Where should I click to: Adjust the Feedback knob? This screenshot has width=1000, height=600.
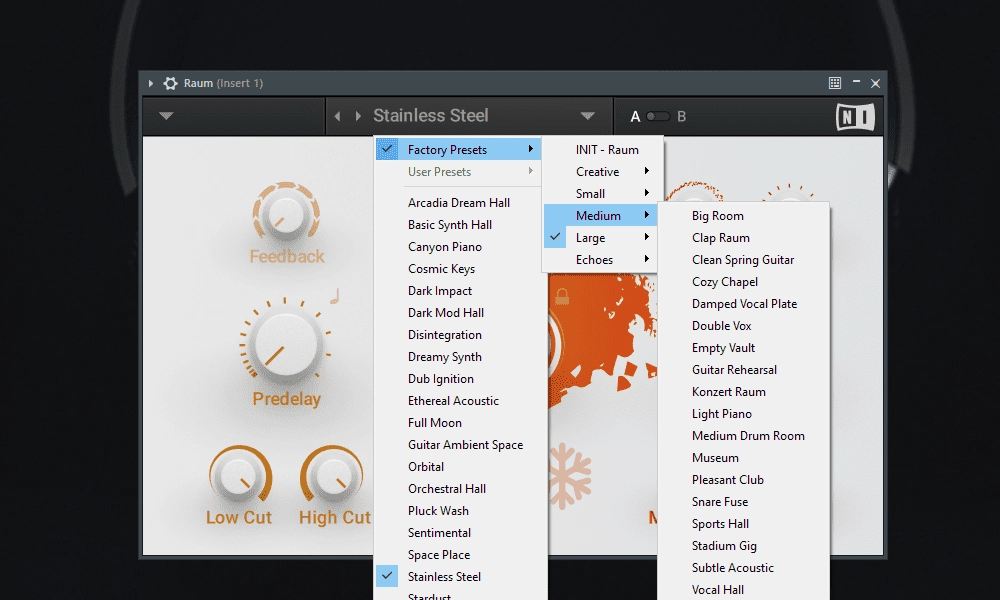[x=286, y=214]
